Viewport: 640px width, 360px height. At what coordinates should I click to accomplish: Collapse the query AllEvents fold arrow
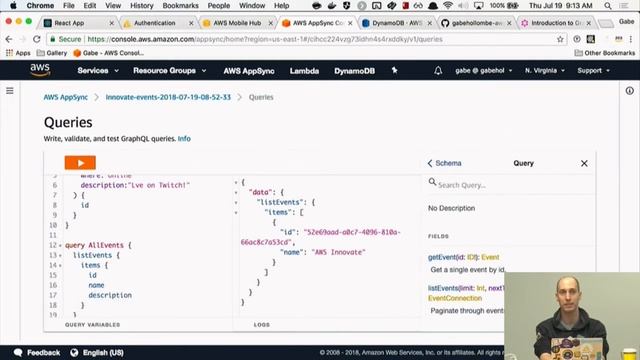pyautogui.click(x=60, y=246)
